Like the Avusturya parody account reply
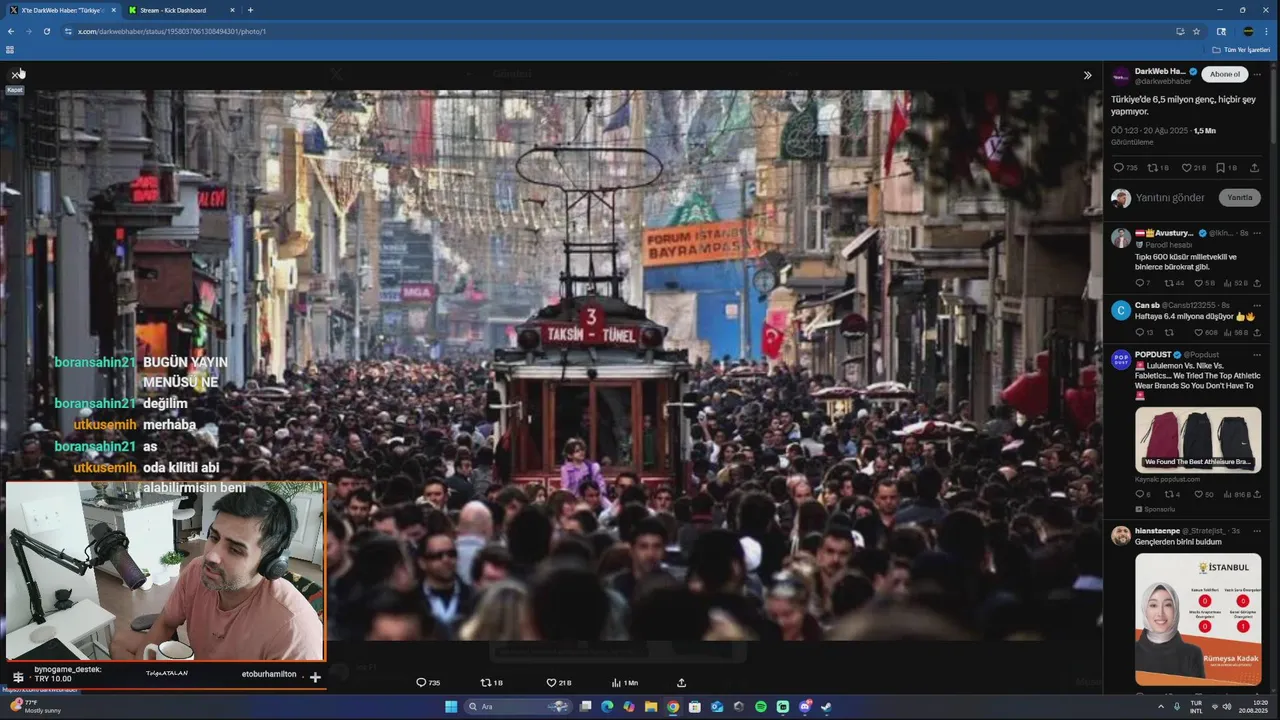This screenshot has width=1280, height=720. coord(1197,283)
